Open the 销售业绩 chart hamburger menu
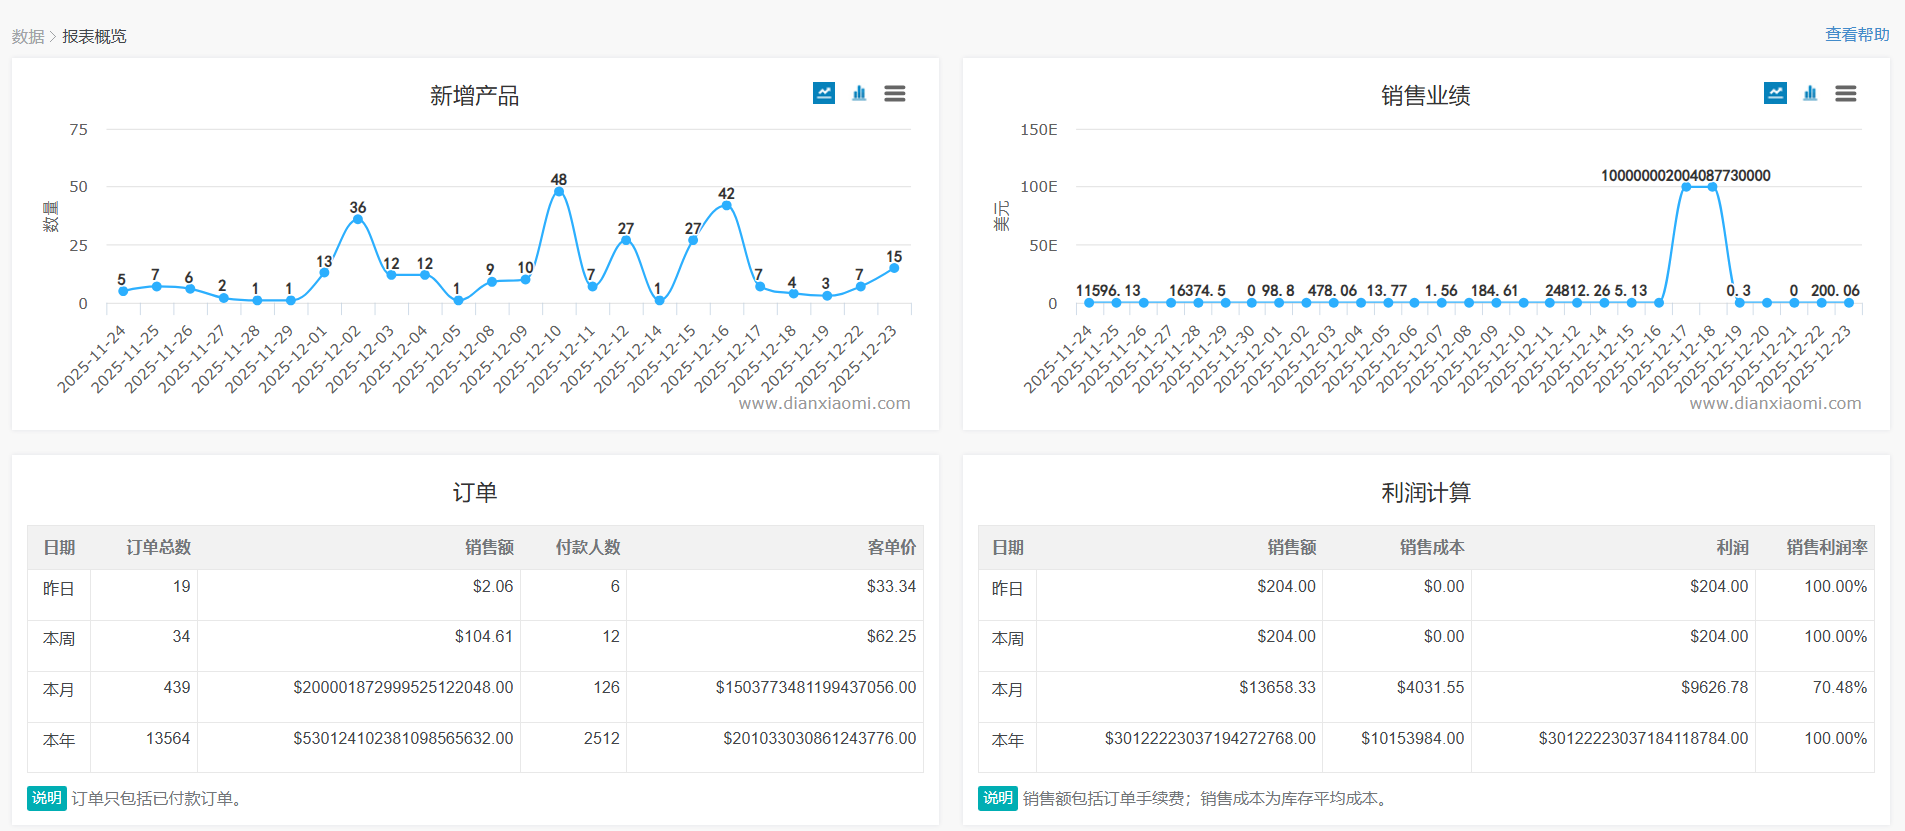This screenshot has width=1905, height=831. [1846, 93]
